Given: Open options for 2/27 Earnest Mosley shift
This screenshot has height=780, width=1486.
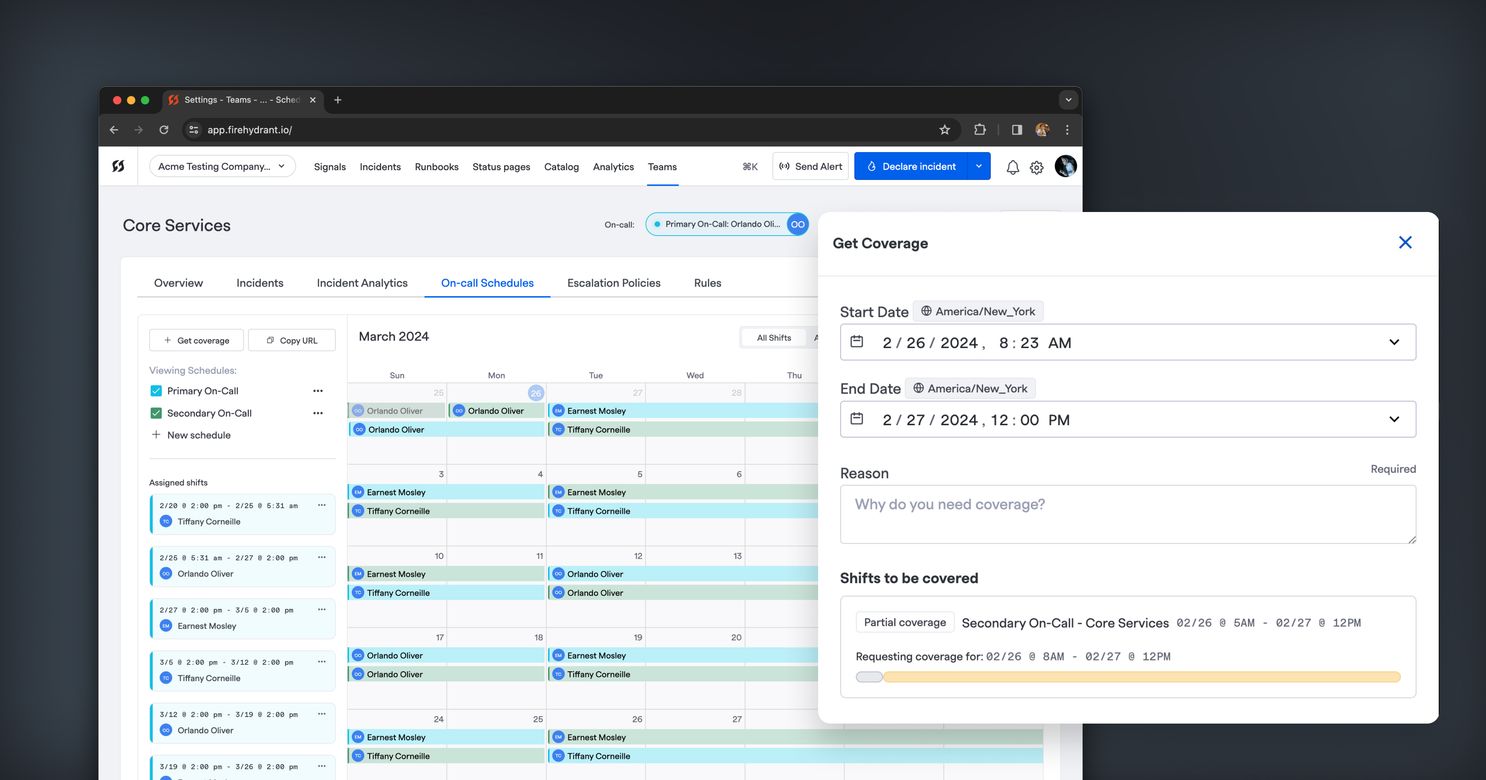Looking at the screenshot, I should [321, 609].
